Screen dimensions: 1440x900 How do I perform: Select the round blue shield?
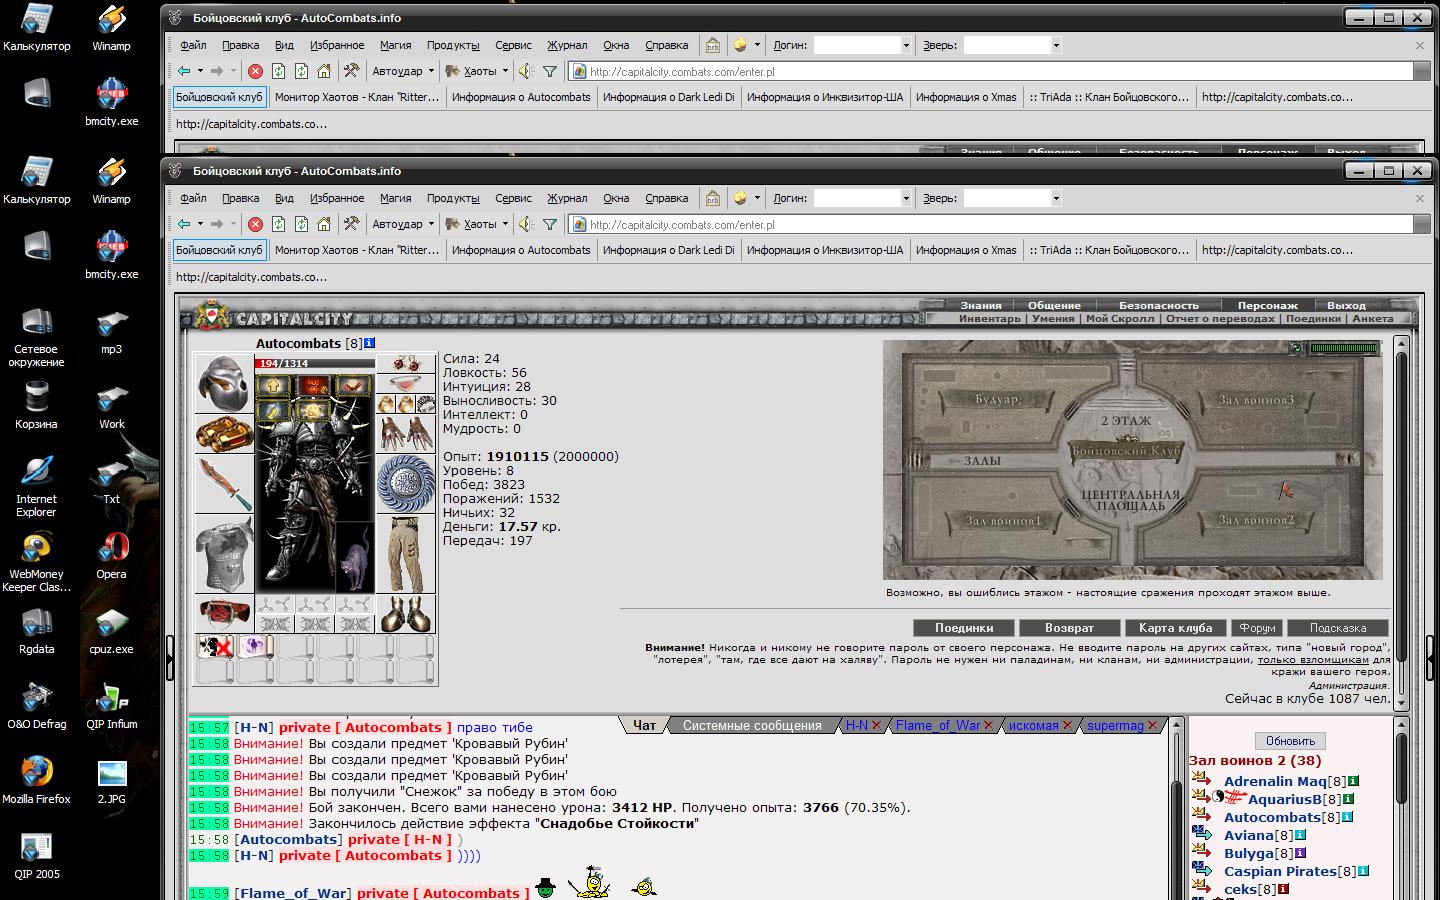(406, 483)
